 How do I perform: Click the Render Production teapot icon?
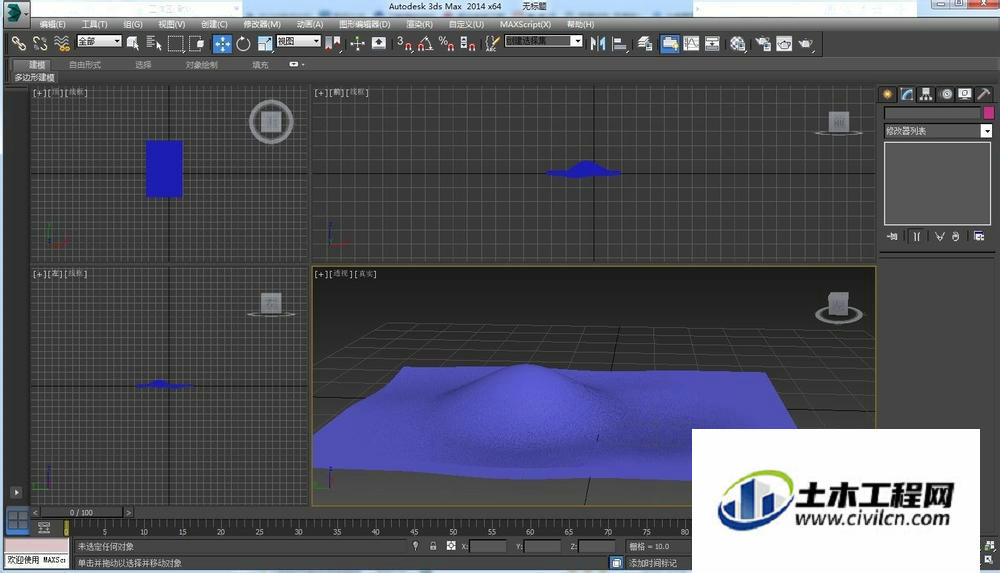pyautogui.click(x=806, y=43)
